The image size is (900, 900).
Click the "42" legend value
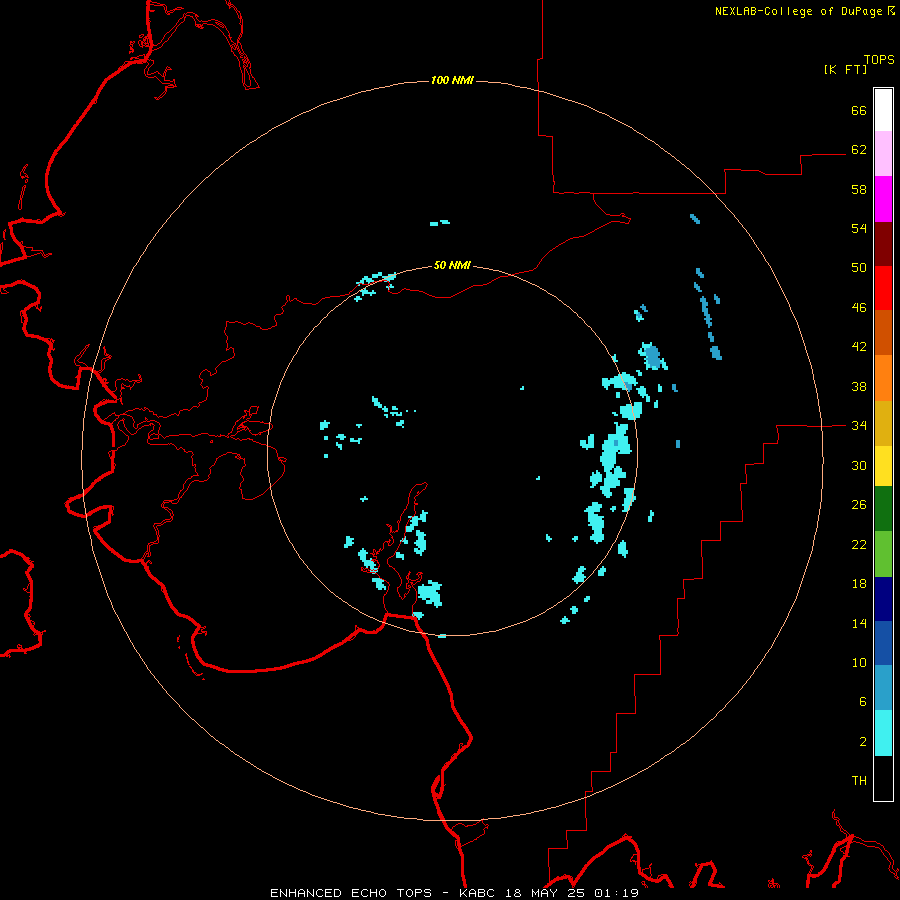click(x=859, y=347)
